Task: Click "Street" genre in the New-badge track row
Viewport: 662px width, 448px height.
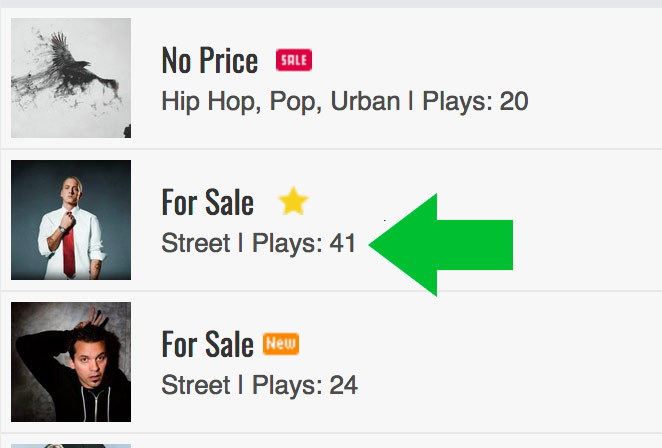Action: click(195, 385)
